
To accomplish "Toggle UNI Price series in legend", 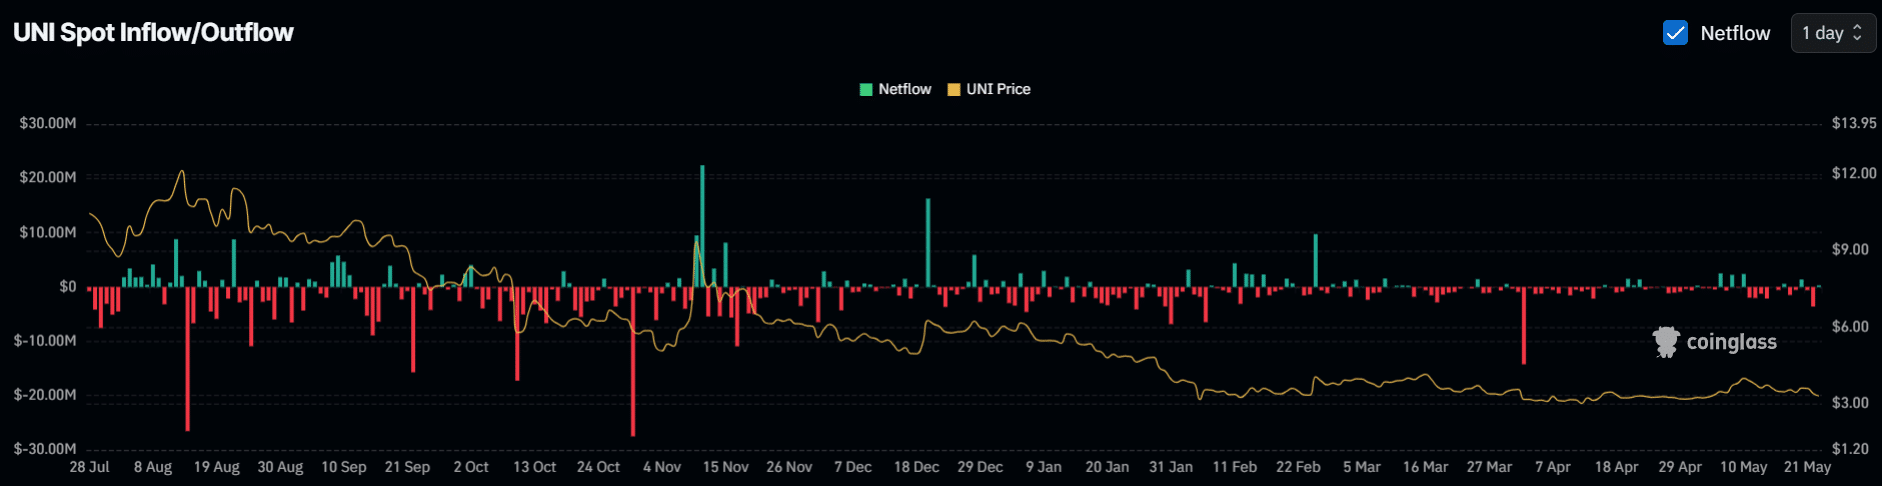I will tap(989, 89).
